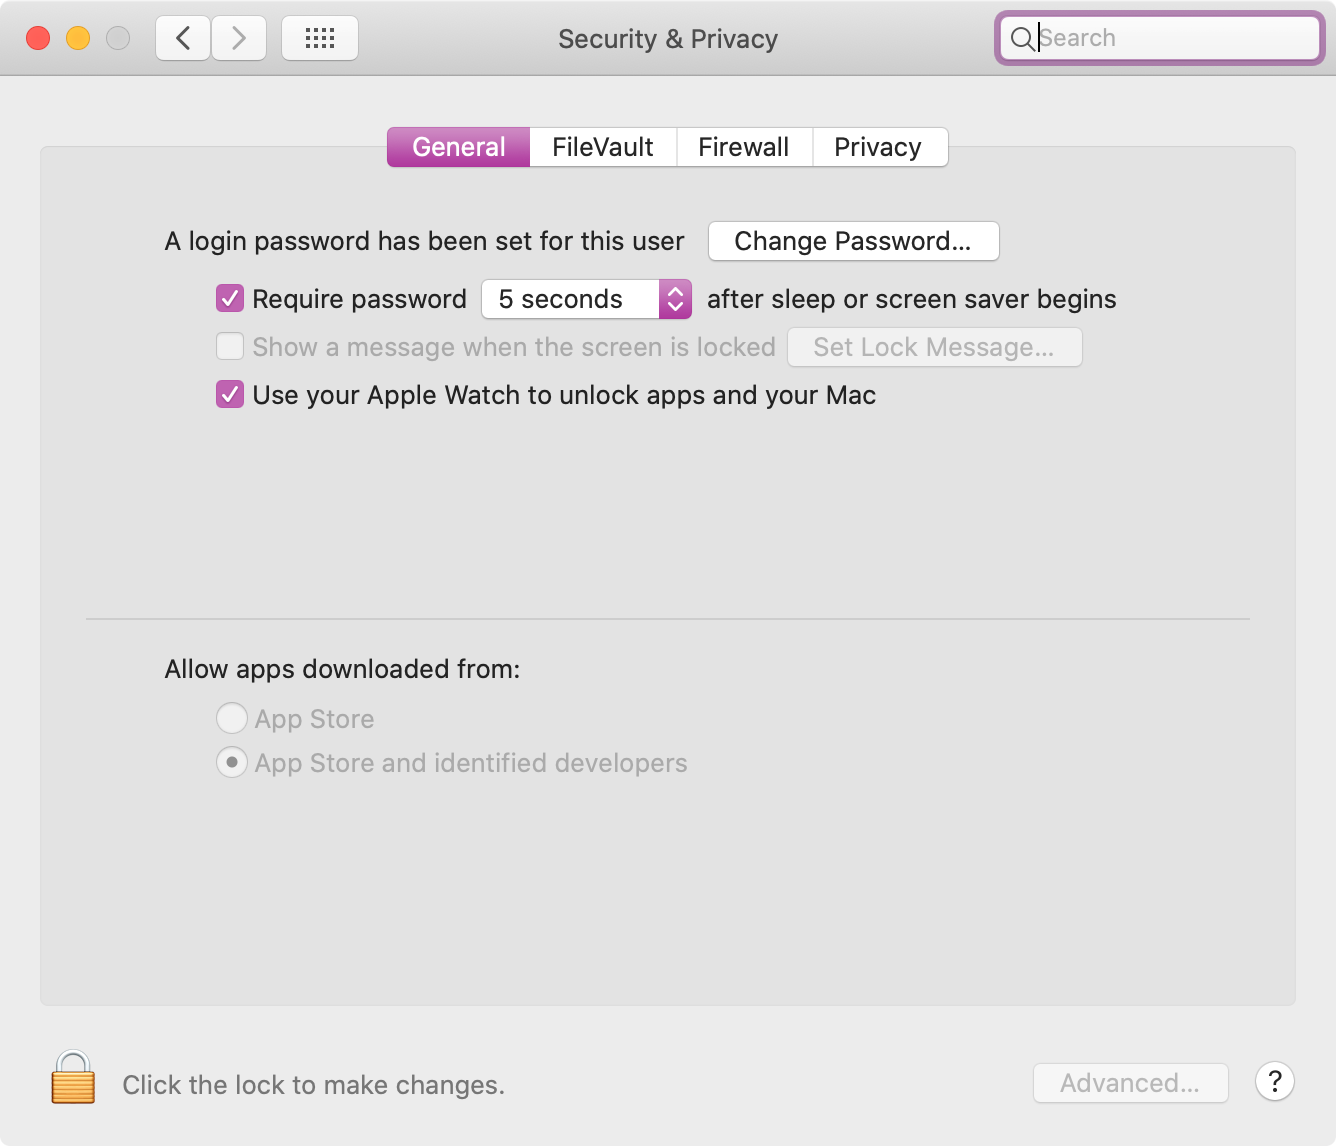Screen dimensions: 1336x1146
Task: Disable Apple Watch unlock checkbox
Action: [230, 394]
